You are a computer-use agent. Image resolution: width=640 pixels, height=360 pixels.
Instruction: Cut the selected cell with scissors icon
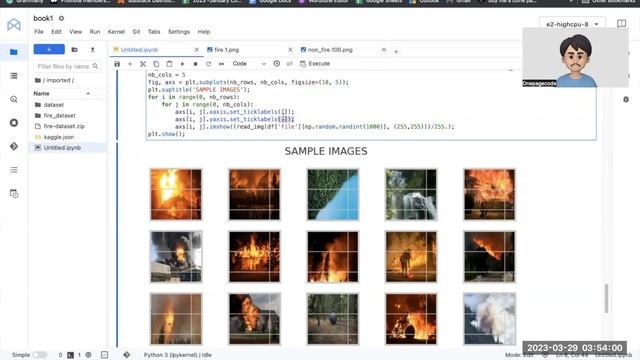point(143,64)
